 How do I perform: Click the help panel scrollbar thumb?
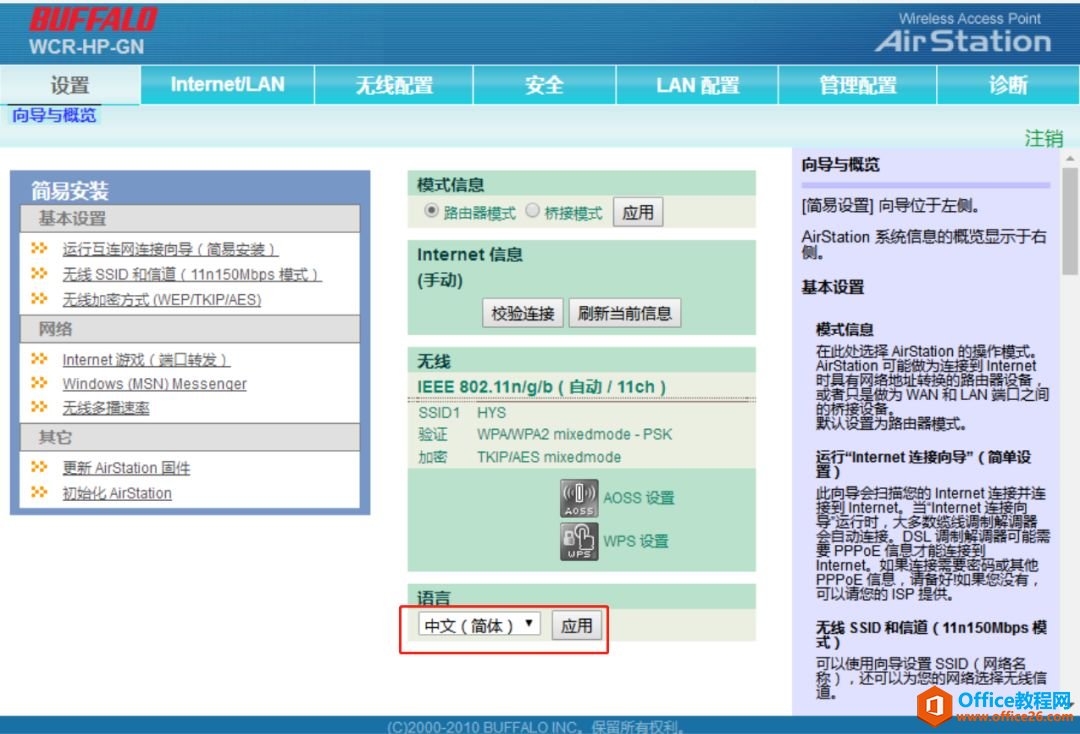(x=1070, y=220)
